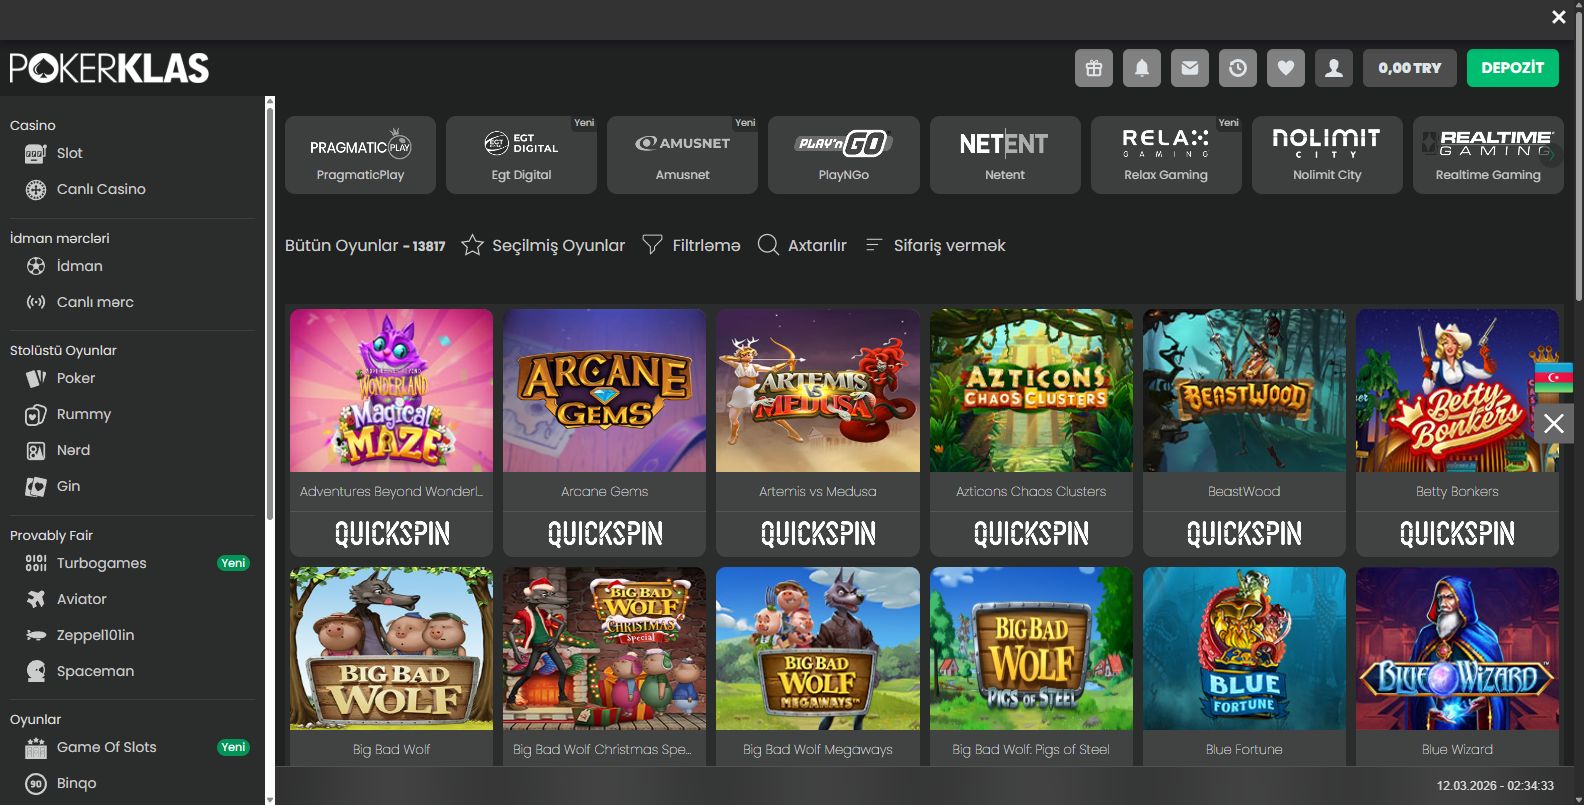Open the Azticons Chaos Clusters thumbnail
This screenshot has height=805, width=1584.
1031,390
